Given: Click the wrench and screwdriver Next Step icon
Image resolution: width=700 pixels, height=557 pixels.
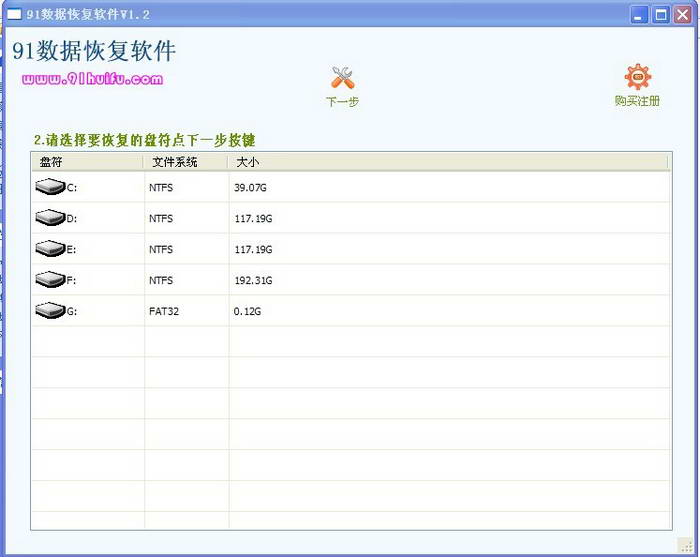Looking at the screenshot, I should [x=342, y=78].
